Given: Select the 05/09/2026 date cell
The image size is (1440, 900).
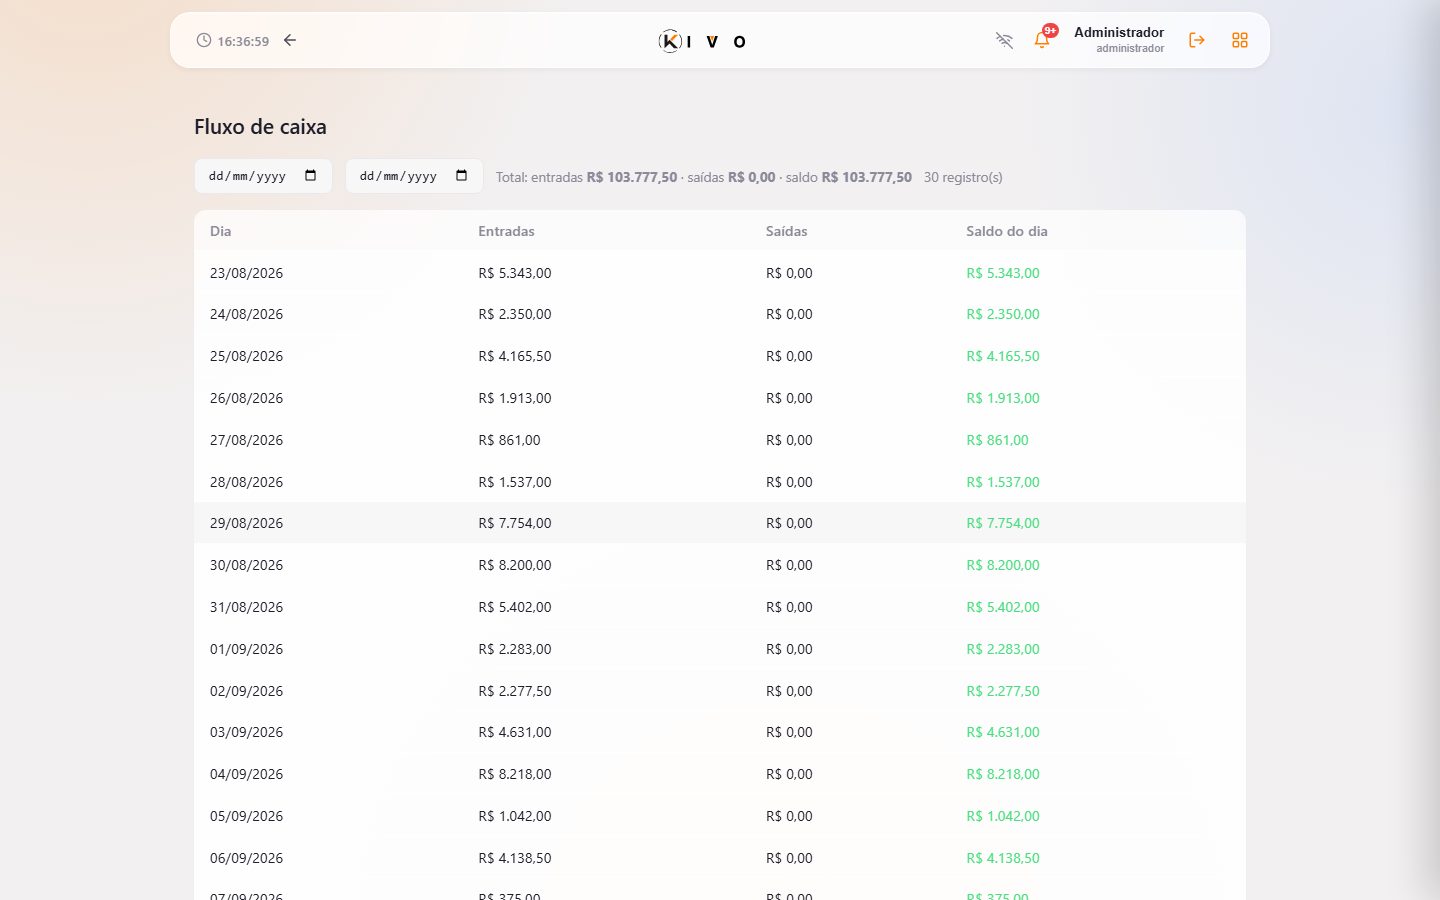Looking at the screenshot, I should pyautogui.click(x=246, y=816).
